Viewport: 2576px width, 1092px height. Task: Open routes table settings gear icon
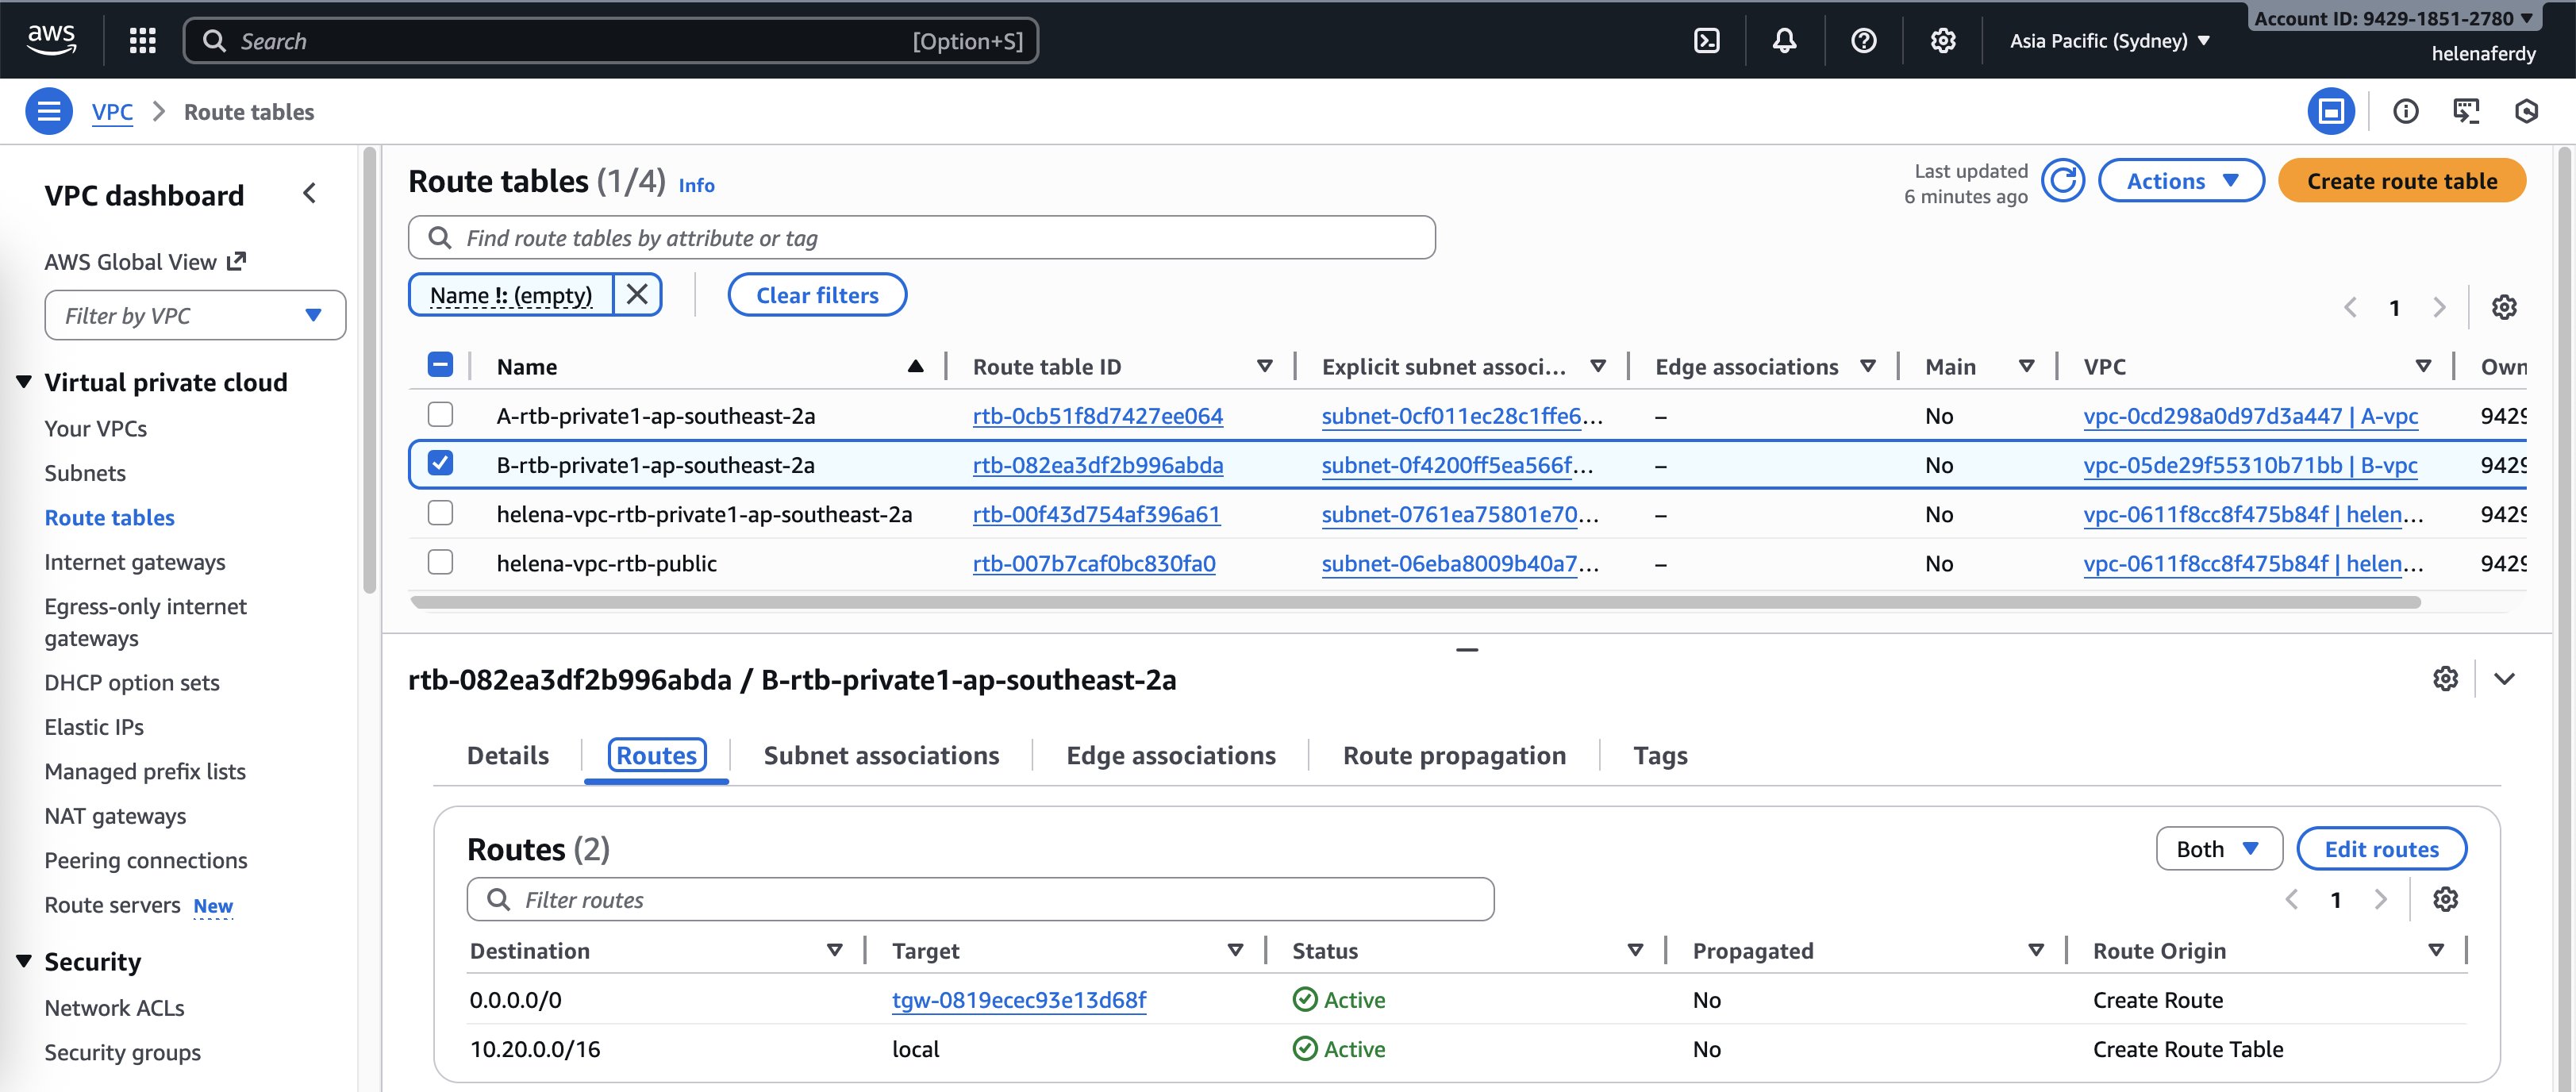[x=2445, y=899]
